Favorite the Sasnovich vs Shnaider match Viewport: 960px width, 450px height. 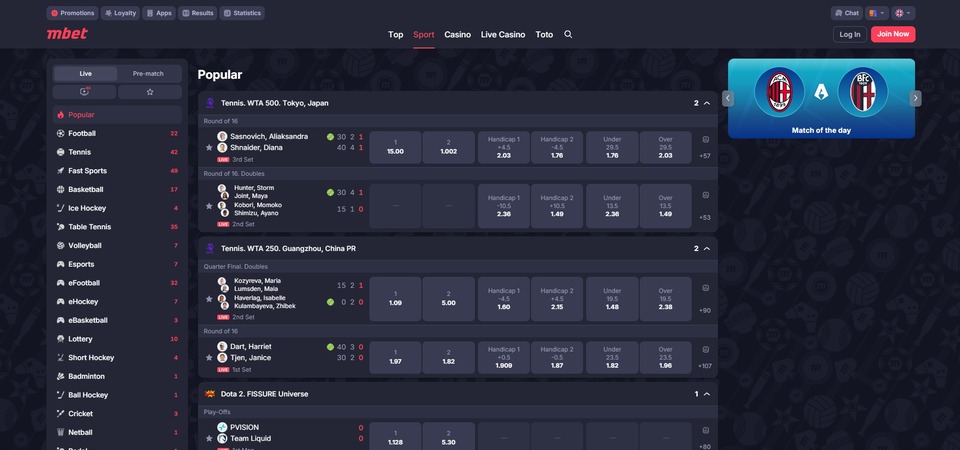[209, 148]
